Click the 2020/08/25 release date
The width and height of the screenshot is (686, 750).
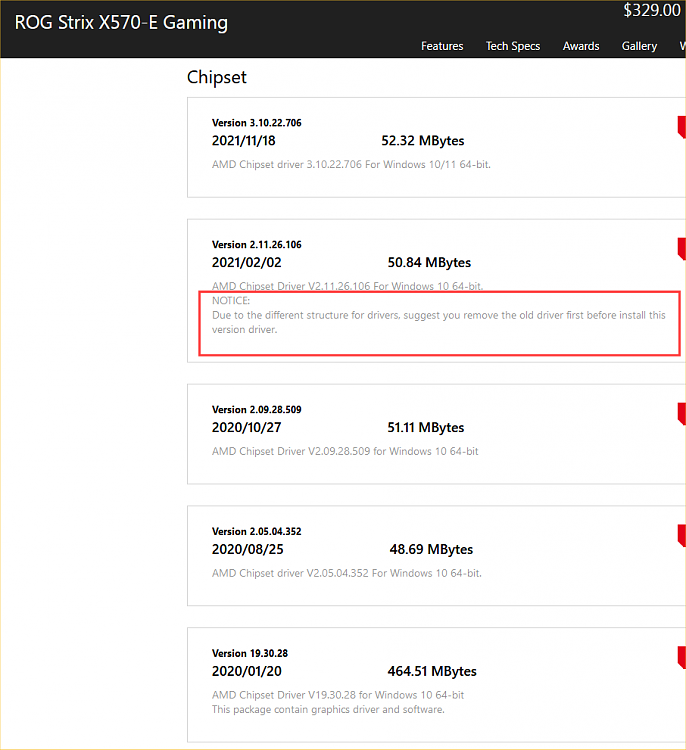pos(248,549)
